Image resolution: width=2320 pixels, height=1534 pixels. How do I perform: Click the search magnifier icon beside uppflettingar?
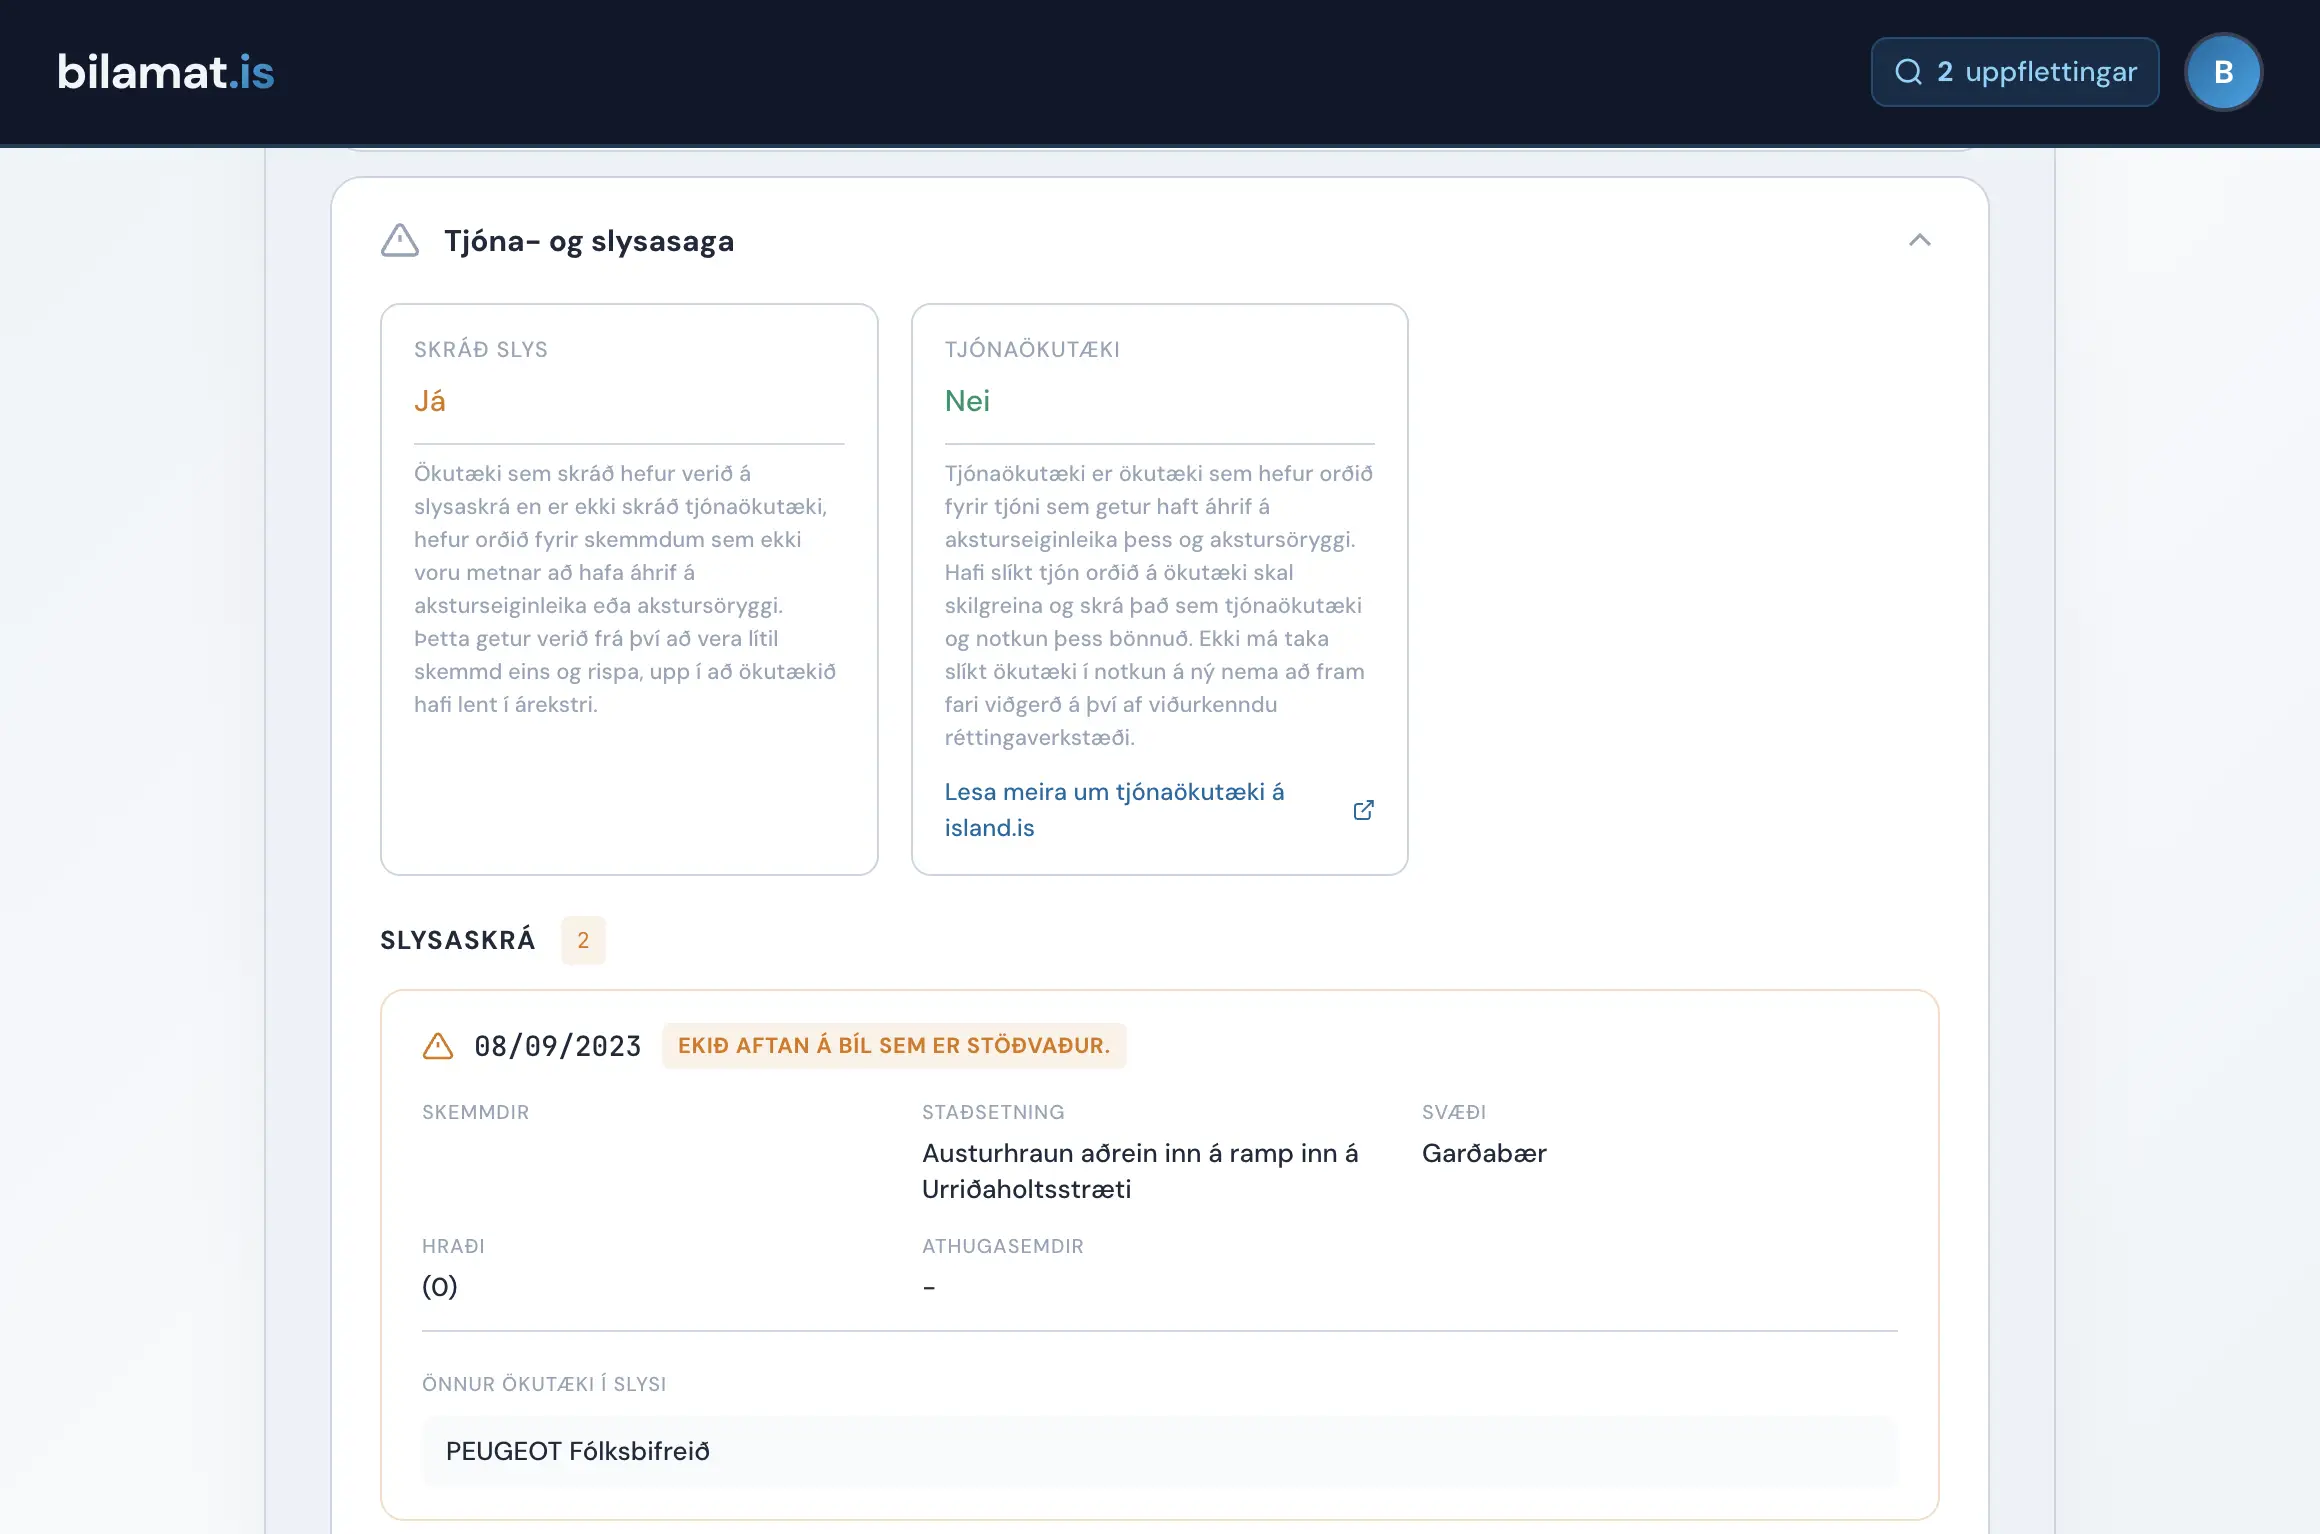pyautogui.click(x=1908, y=72)
